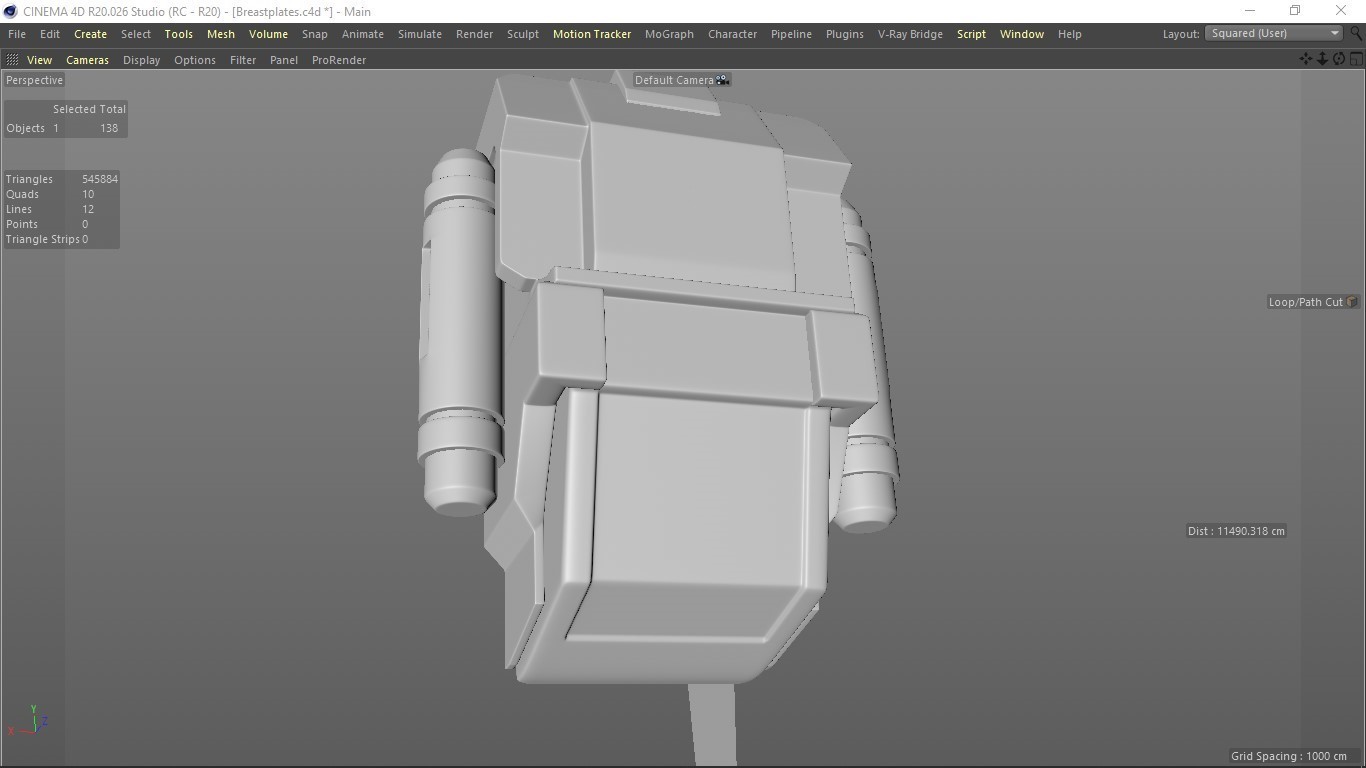
Task: Click the Loop/Path Cut tool icon
Action: 1352,302
